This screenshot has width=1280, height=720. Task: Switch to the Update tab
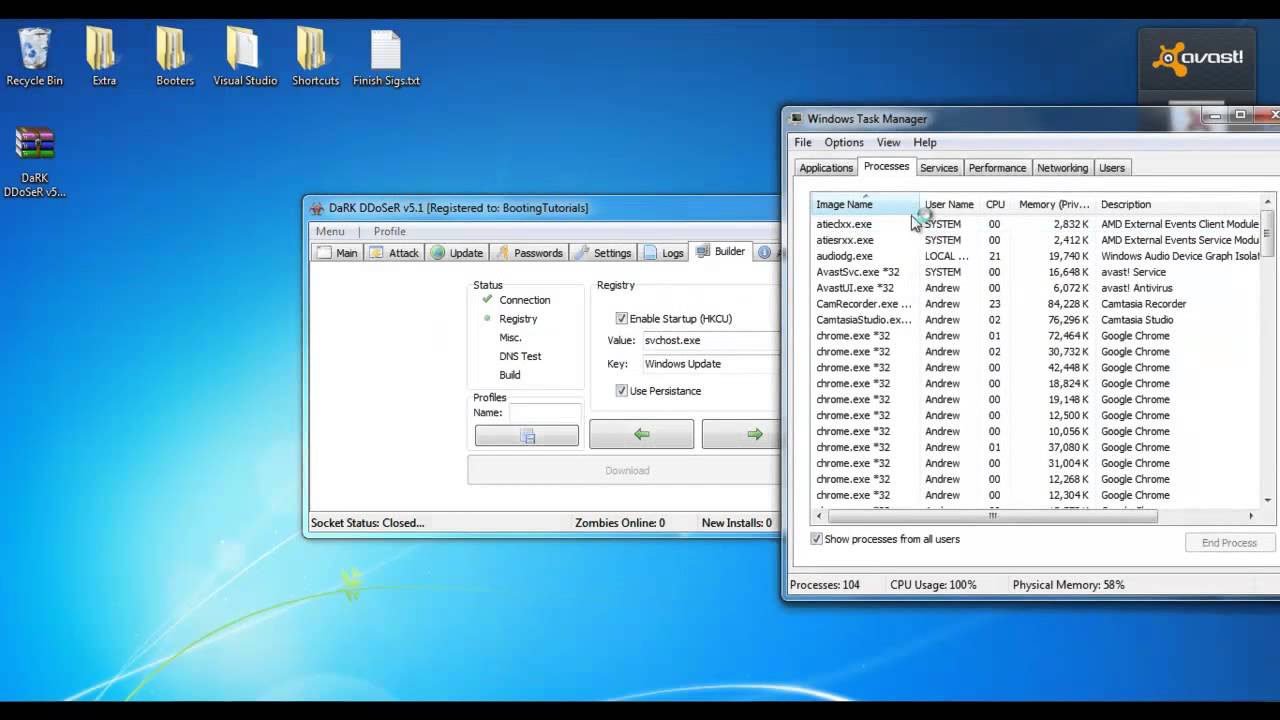click(x=457, y=253)
